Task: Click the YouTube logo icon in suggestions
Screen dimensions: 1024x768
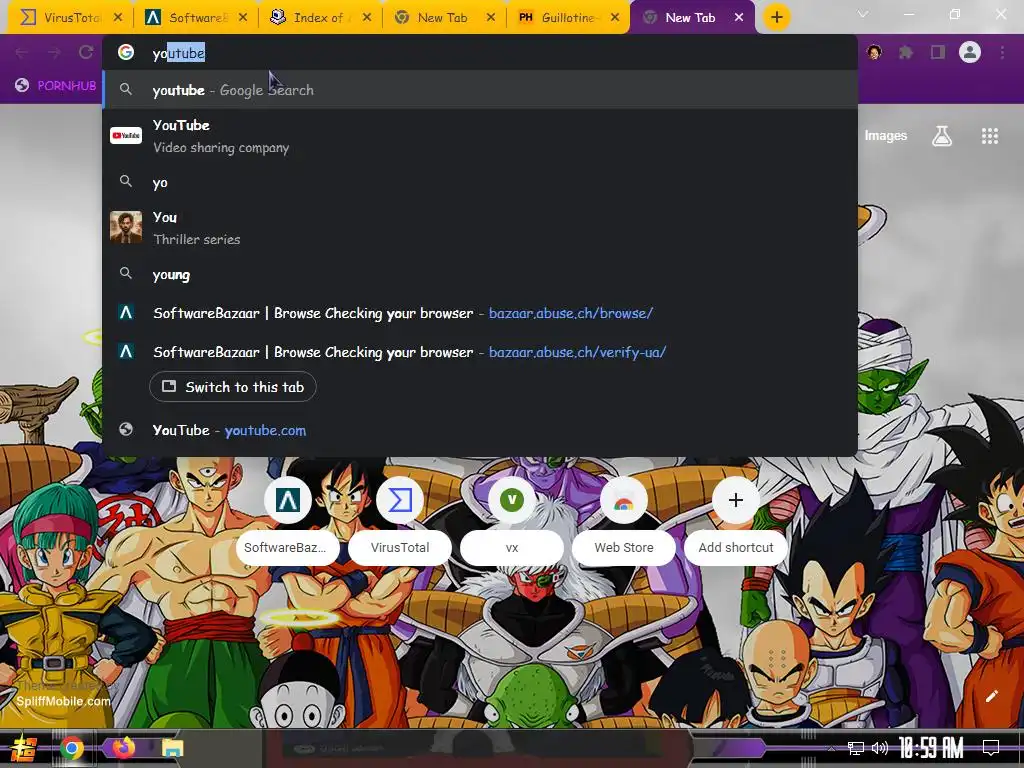Action: click(x=126, y=136)
